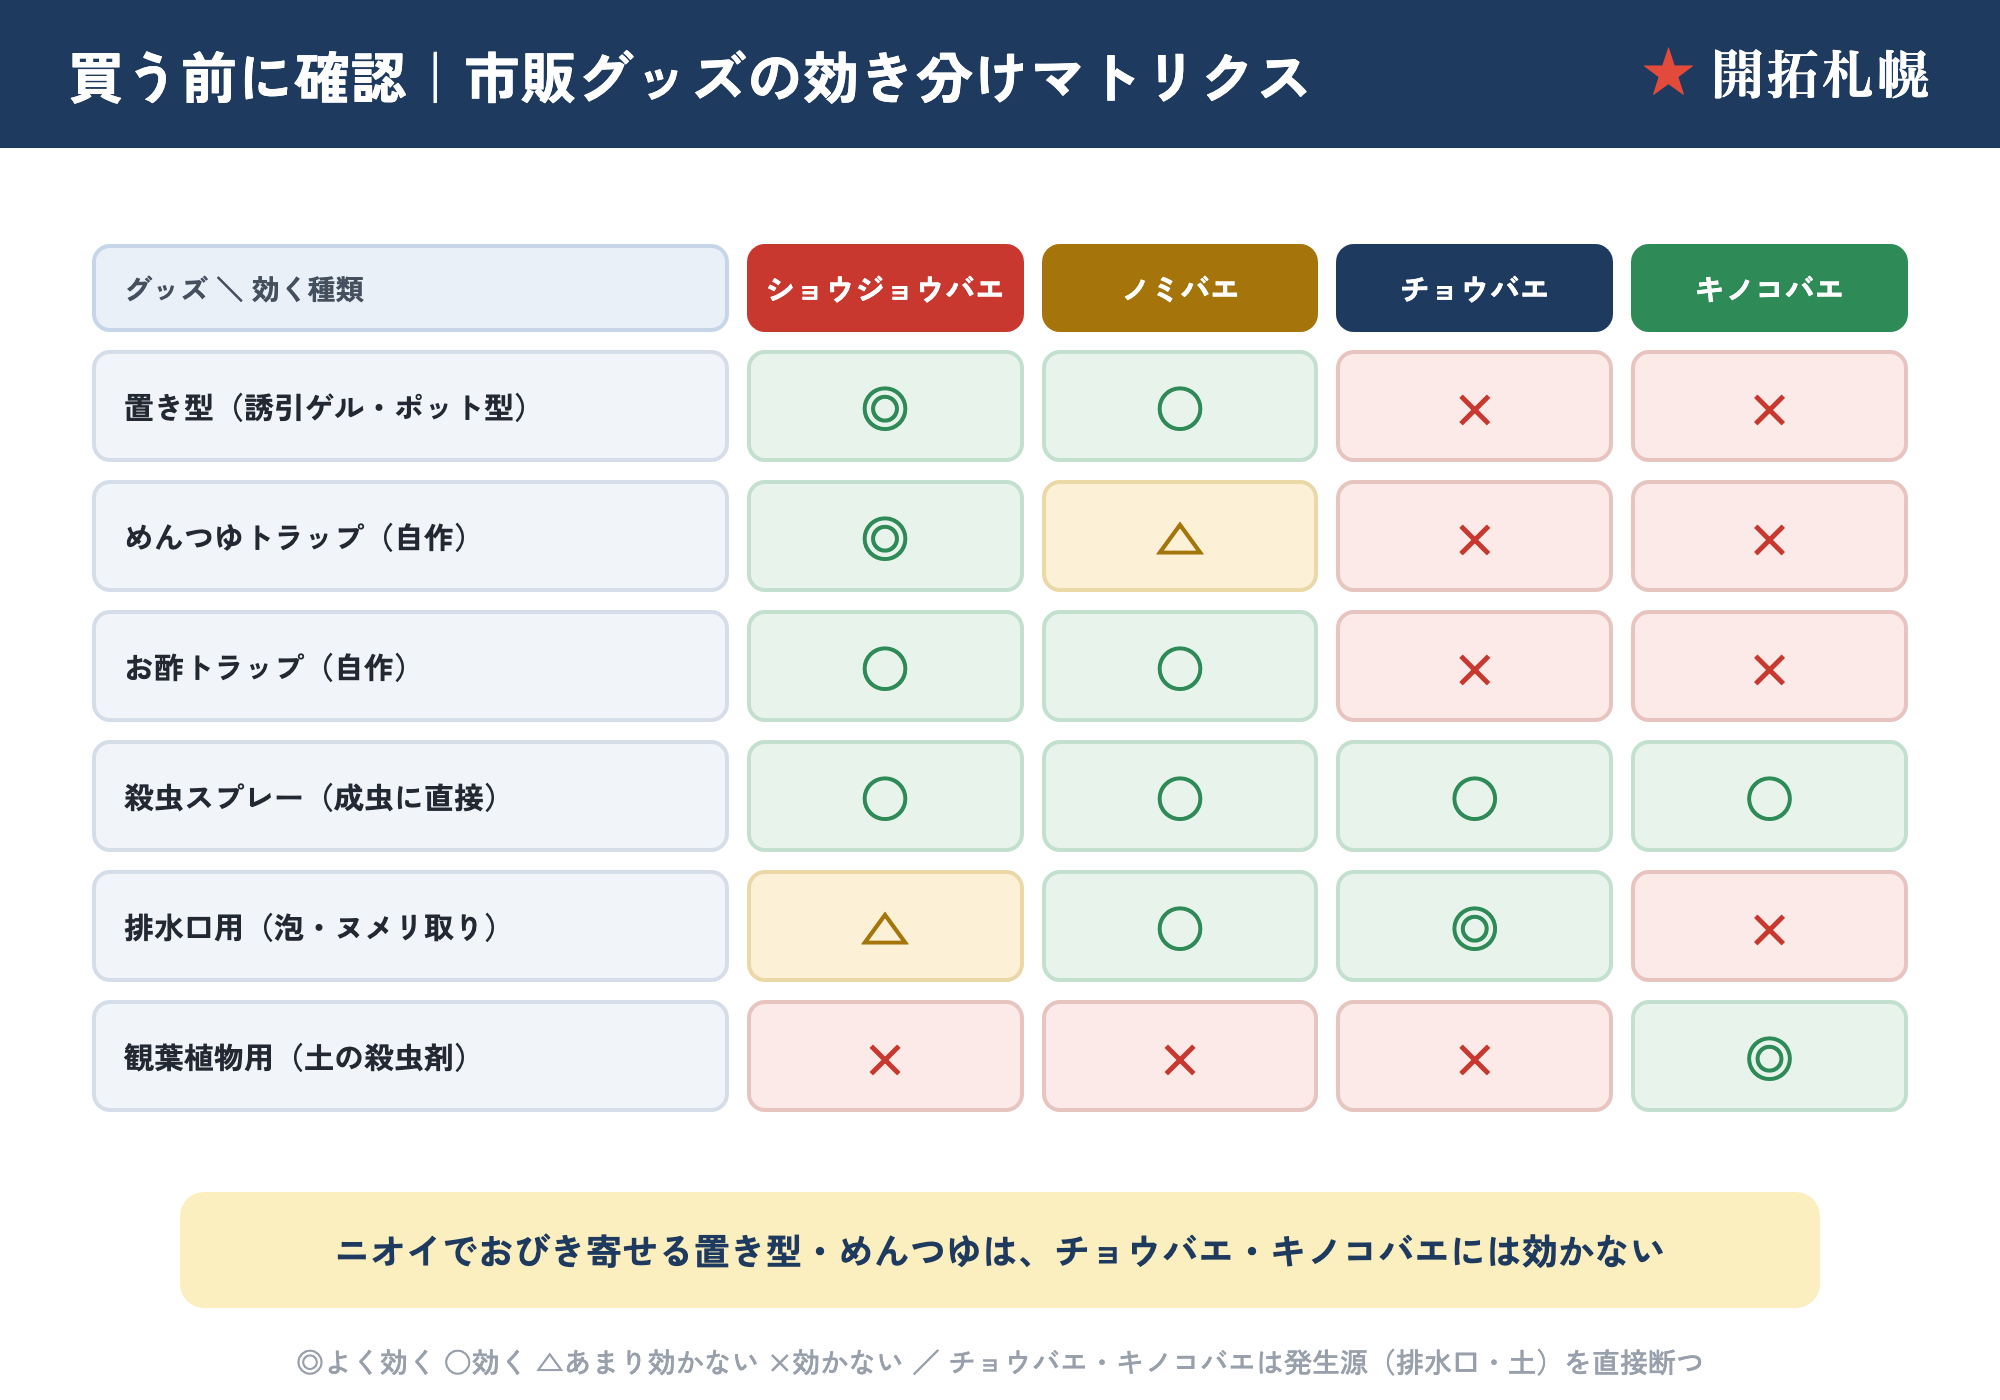The width and height of the screenshot is (2000, 1400).
Task: Click double circle for 観葉植物用 under キノコバエ
Action: (1769, 1058)
